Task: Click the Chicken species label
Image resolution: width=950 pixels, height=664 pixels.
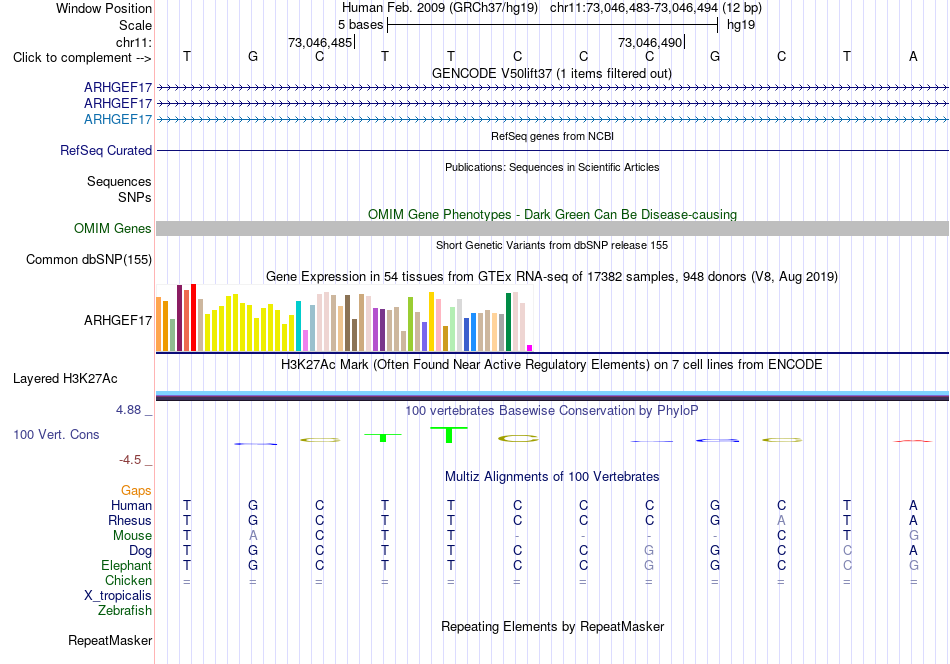Action: (128, 580)
